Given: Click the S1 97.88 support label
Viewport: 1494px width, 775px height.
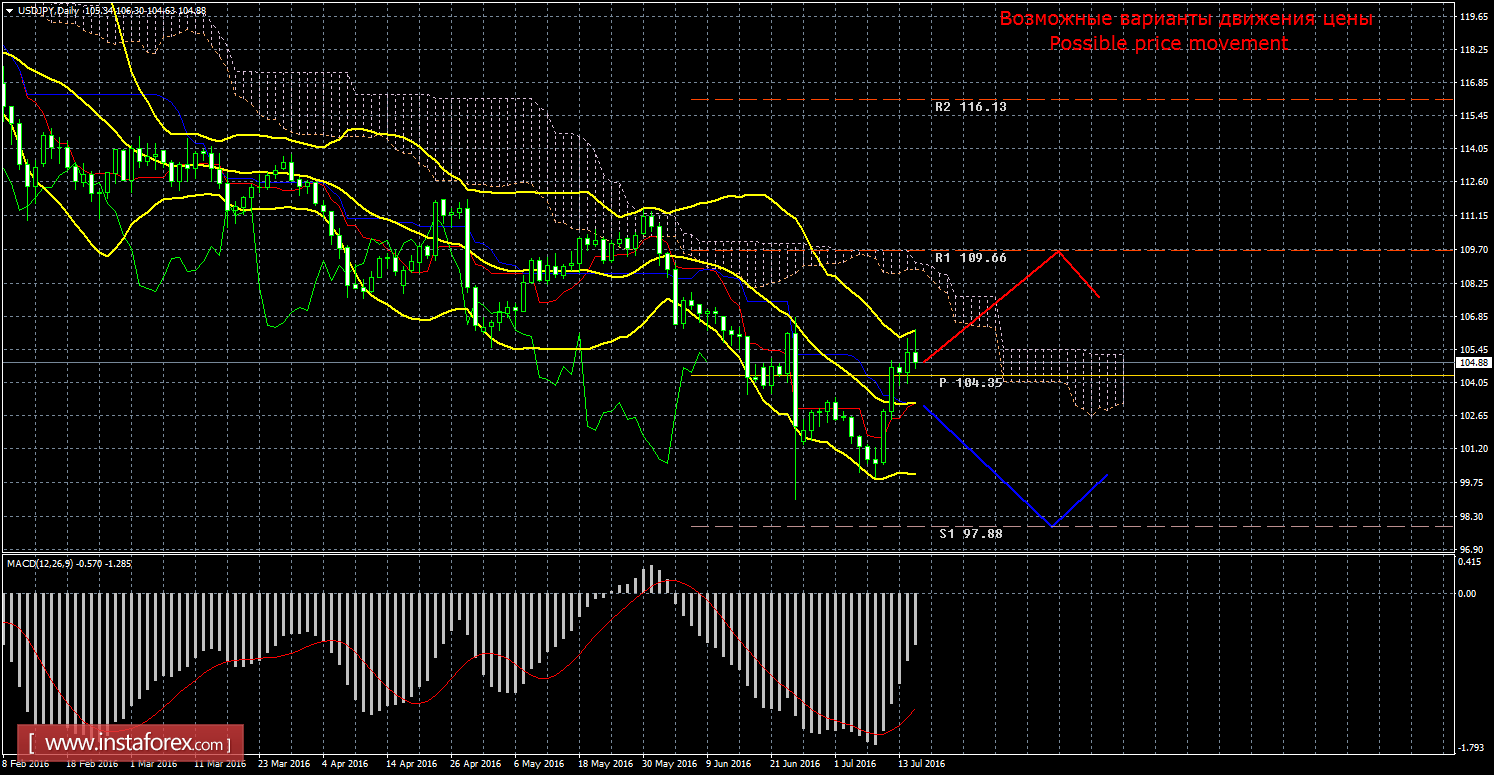Looking at the screenshot, I should [970, 534].
